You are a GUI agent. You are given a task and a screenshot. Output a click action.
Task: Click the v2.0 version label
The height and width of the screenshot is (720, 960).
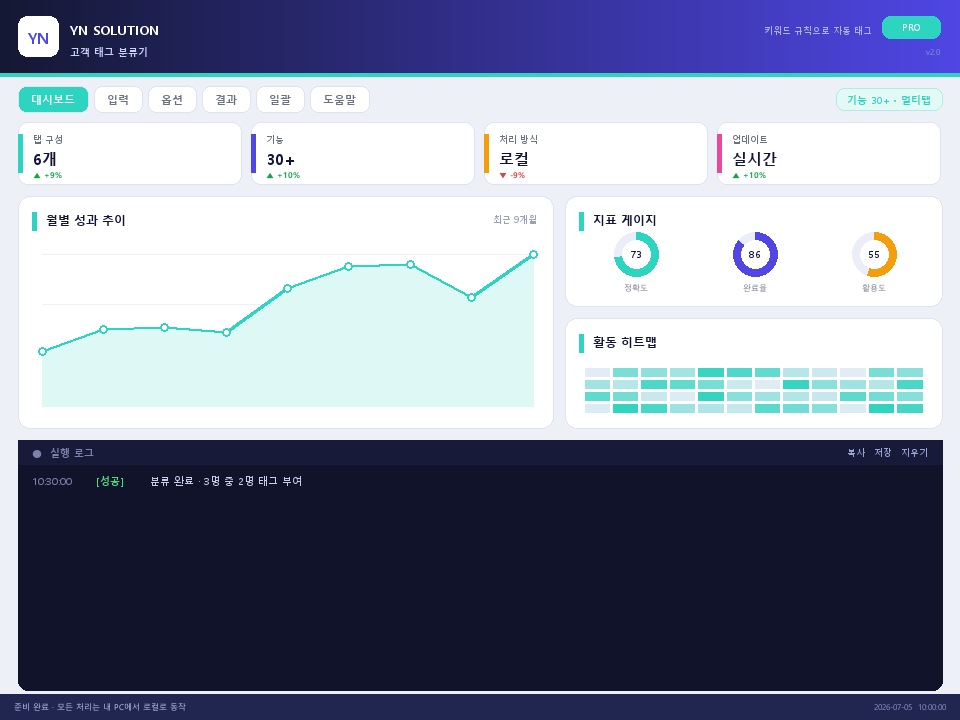point(932,52)
